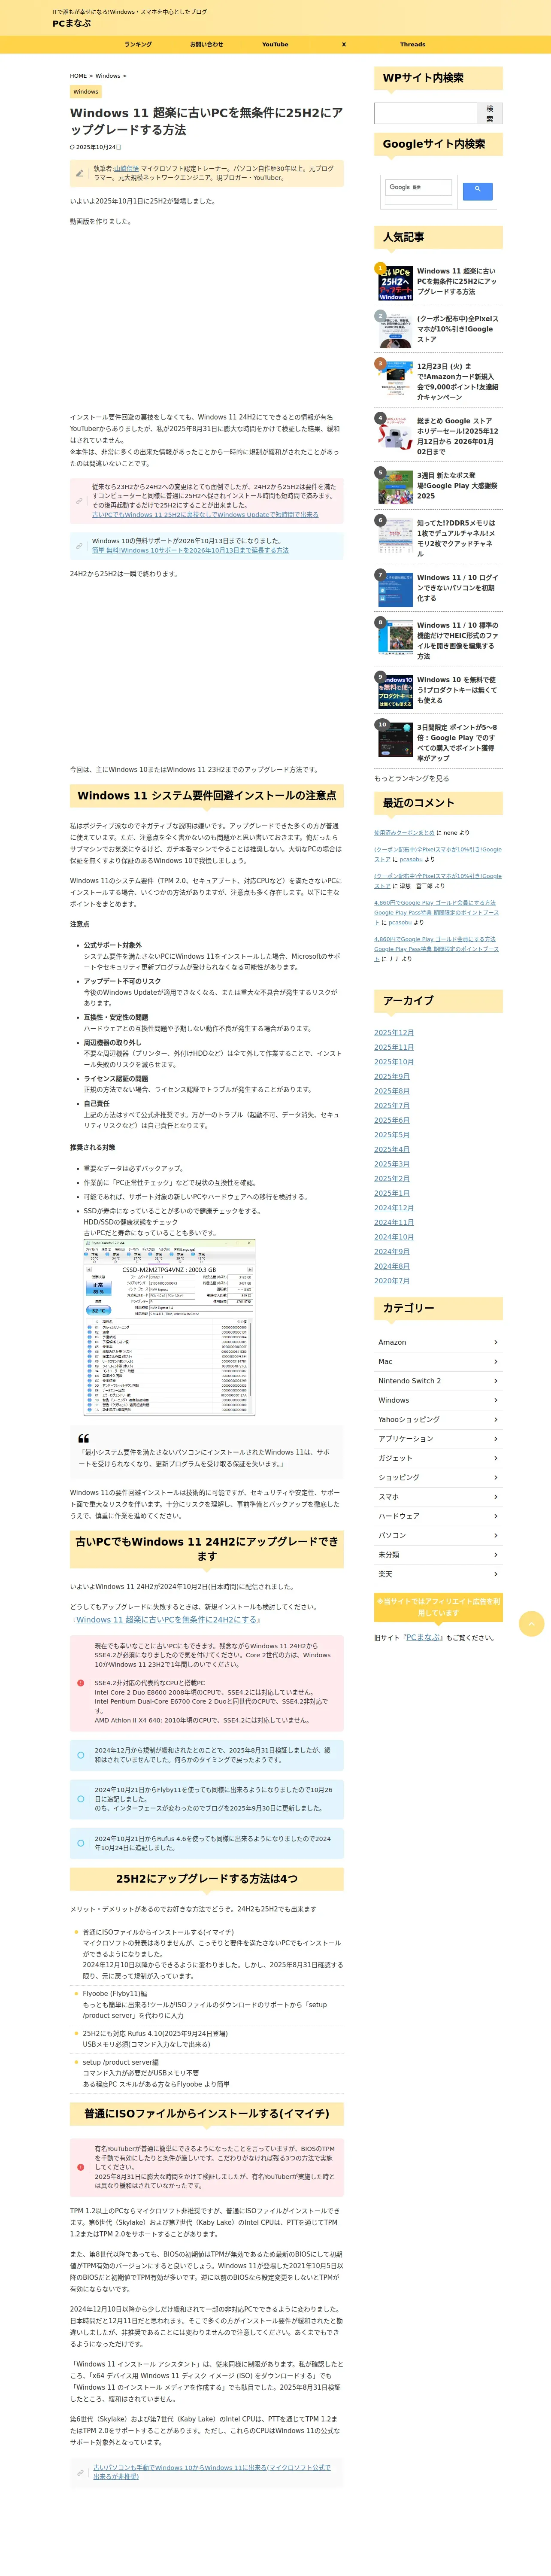
Task: Open the 2025年1月 archive link
Action: click(x=392, y=1193)
